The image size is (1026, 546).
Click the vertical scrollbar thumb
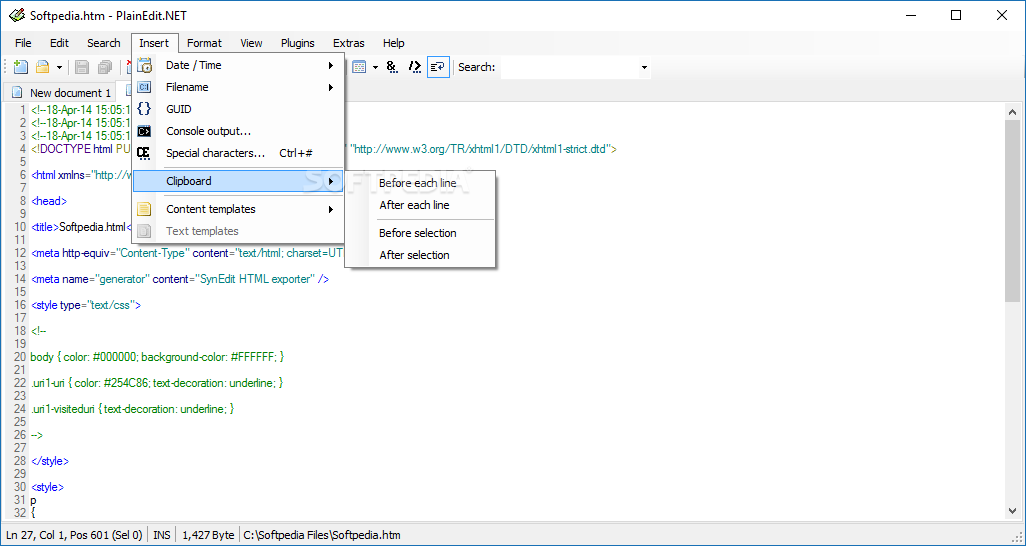coord(1012,211)
